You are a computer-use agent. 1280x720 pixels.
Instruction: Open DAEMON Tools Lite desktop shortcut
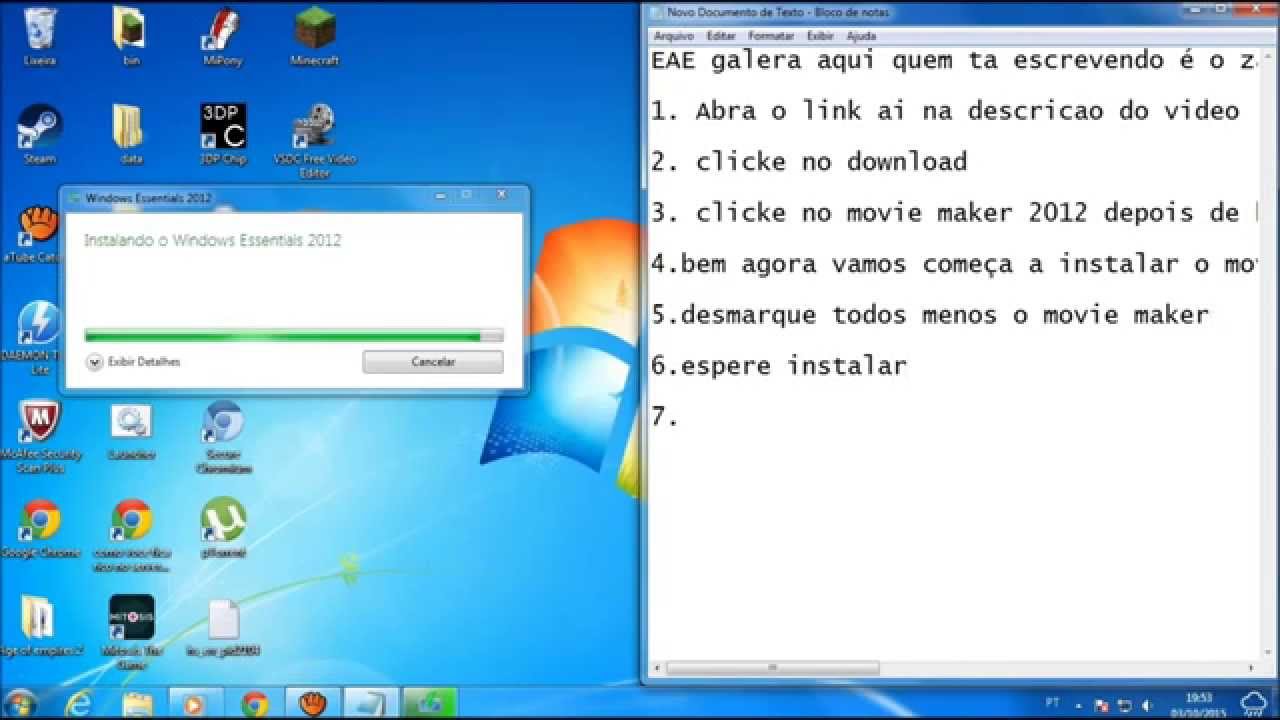coord(38,338)
